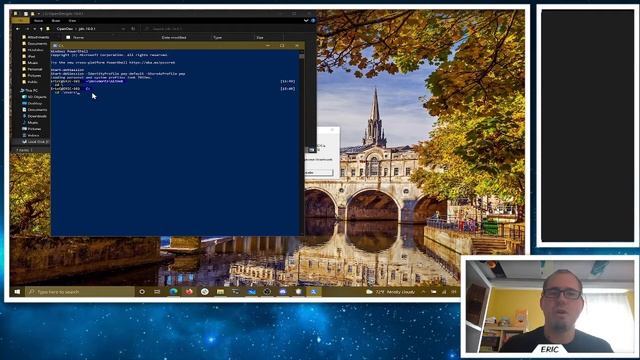Click the weather widget on the taskbar
Viewport: 640px width, 360px height.
pos(391,292)
